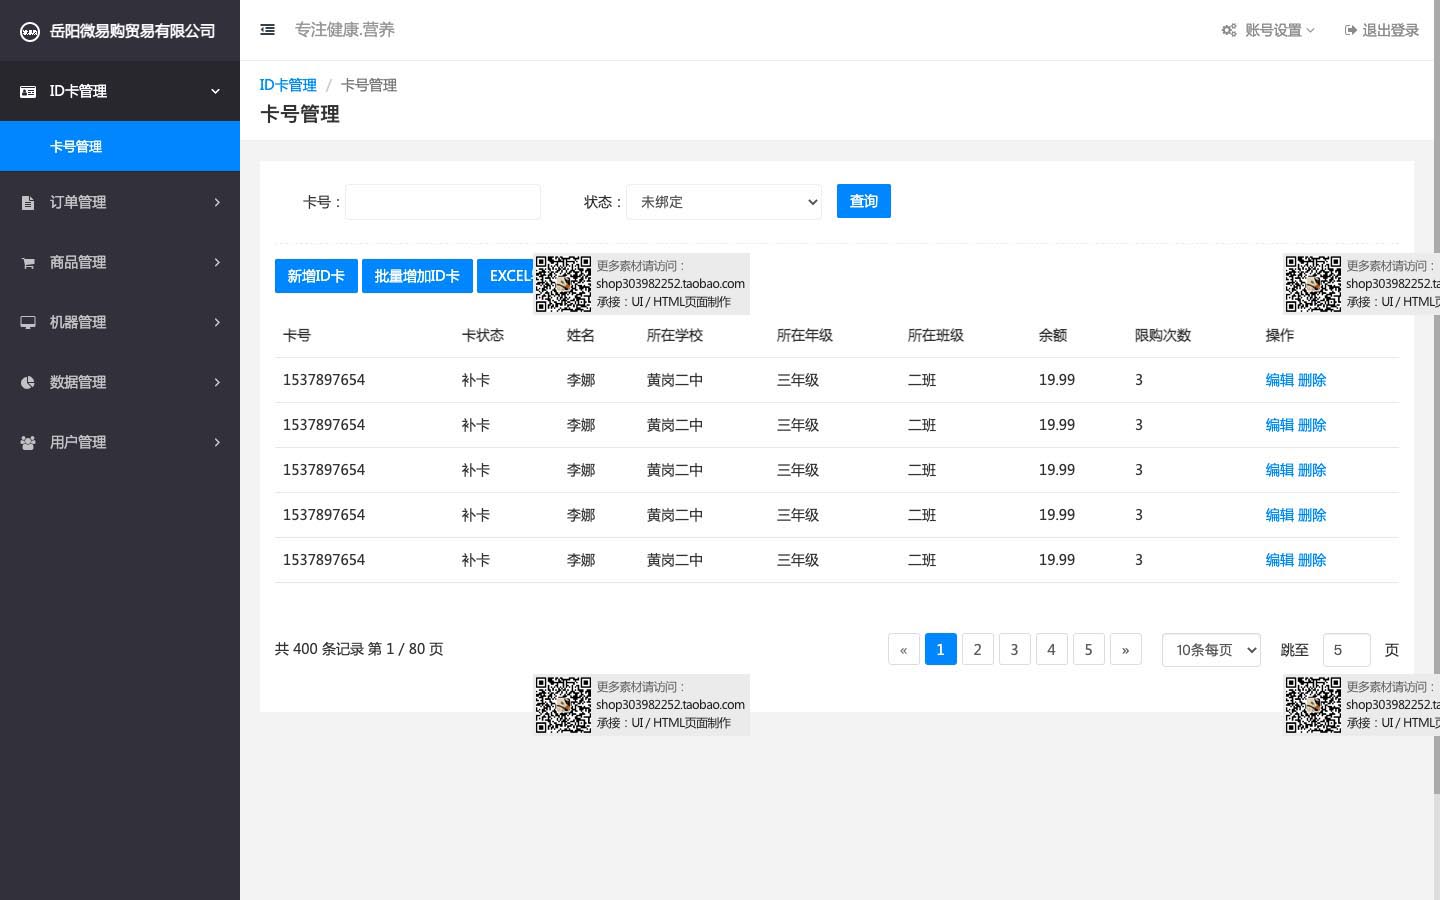Click 退出登录 to log out

(1382, 30)
